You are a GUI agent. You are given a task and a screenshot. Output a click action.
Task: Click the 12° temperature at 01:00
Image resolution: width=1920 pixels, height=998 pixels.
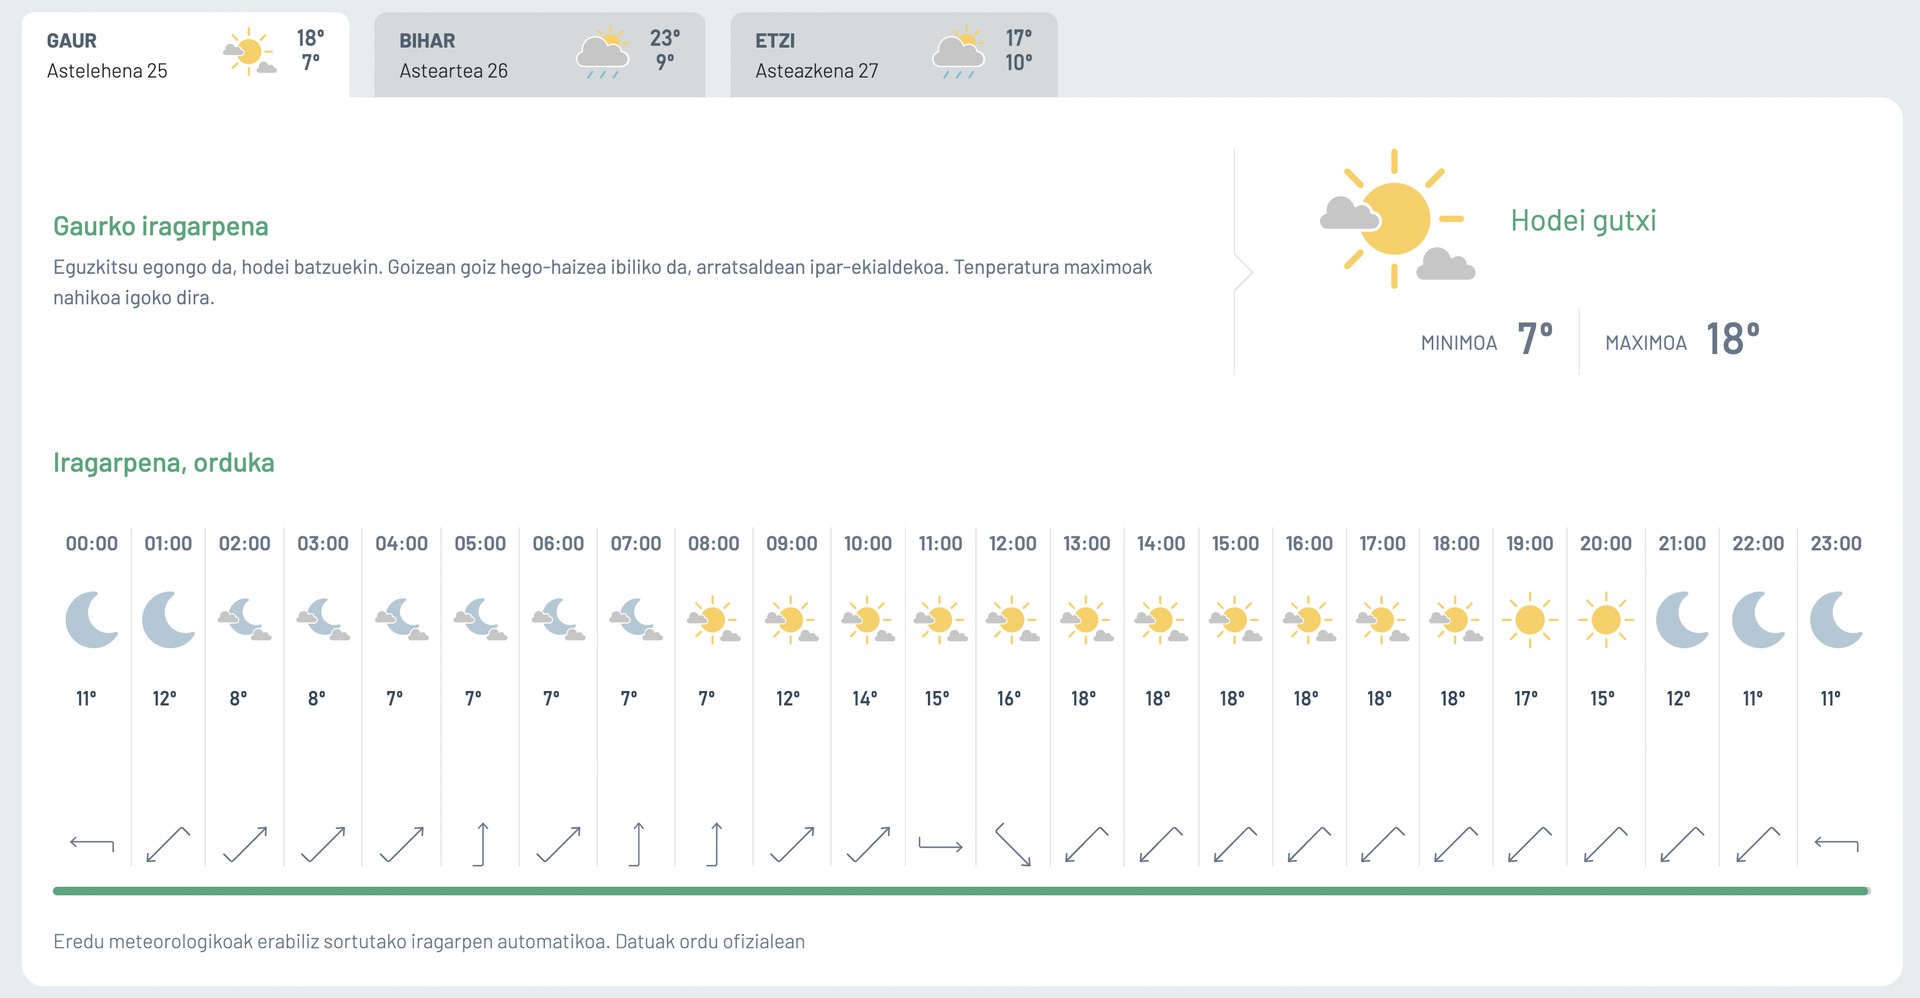pos(164,698)
